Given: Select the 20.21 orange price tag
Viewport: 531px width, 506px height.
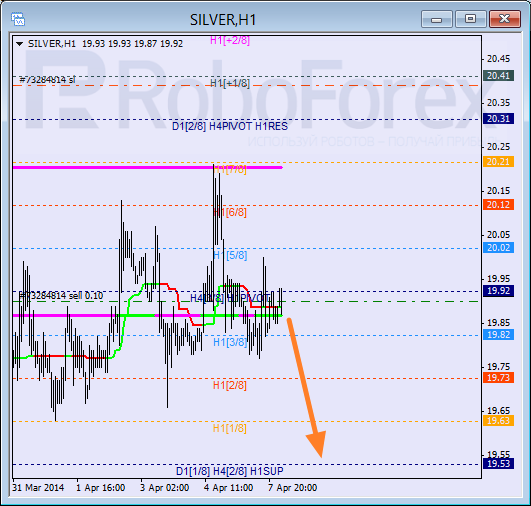Looking at the screenshot, I should tap(498, 162).
